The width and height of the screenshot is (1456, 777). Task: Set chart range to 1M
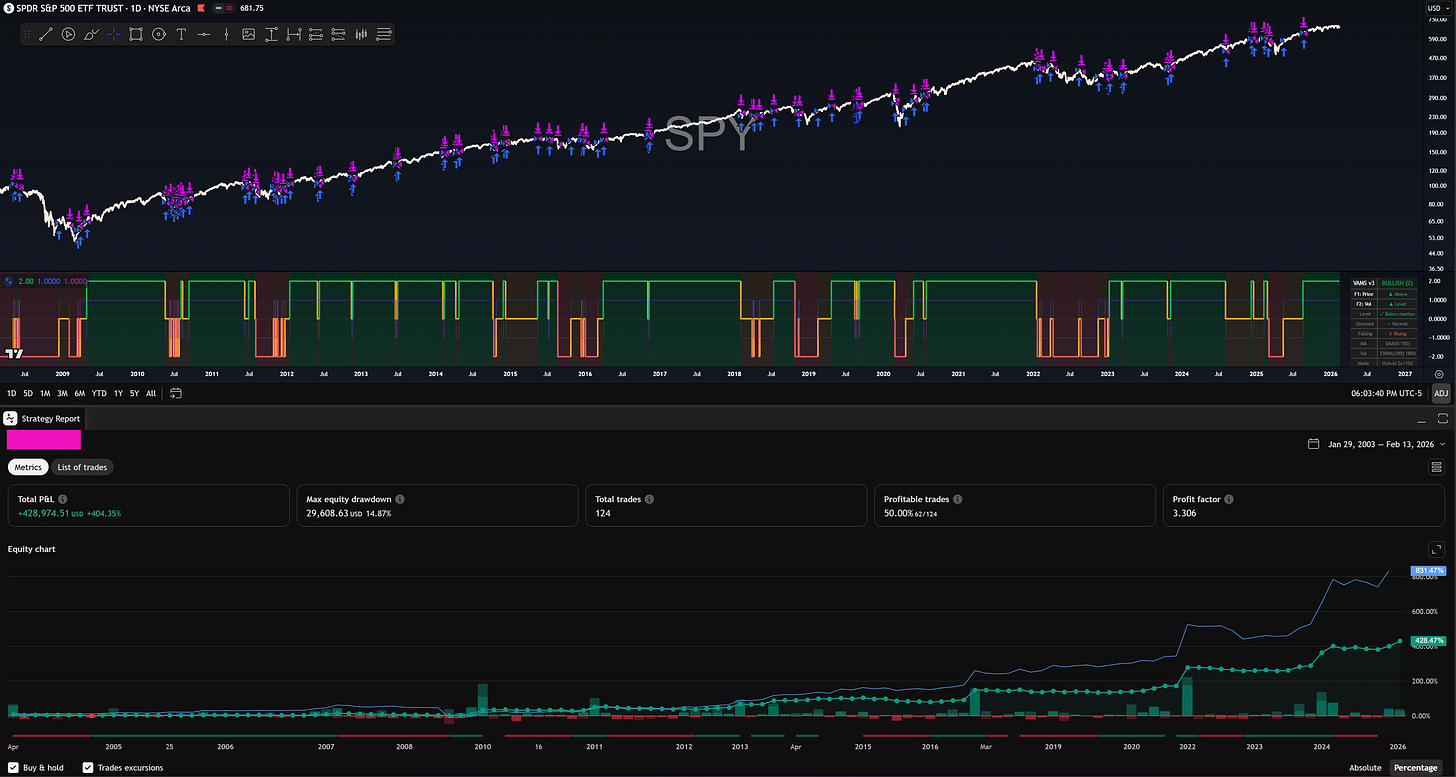(45, 393)
